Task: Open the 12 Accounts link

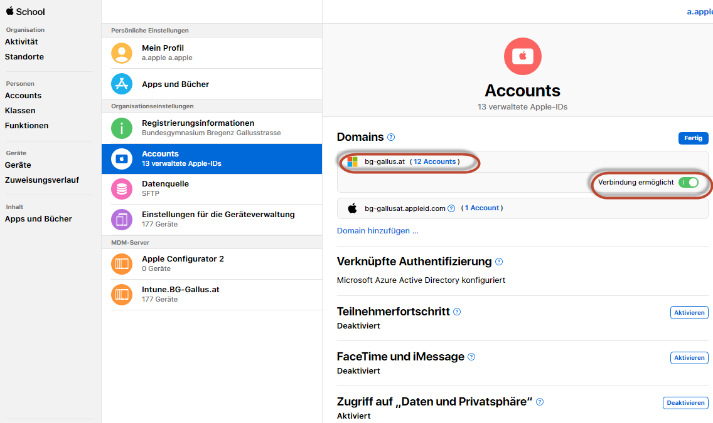Action: (434, 161)
